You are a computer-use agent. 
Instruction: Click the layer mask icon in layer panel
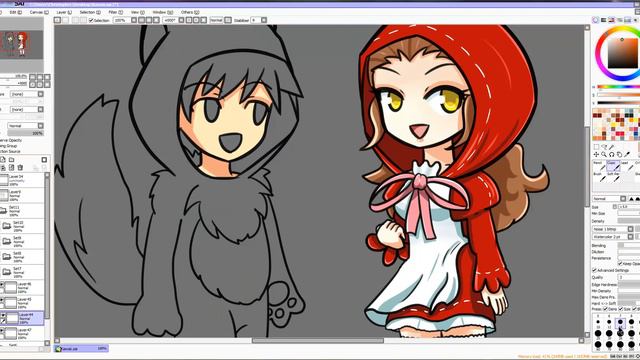[11, 167]
